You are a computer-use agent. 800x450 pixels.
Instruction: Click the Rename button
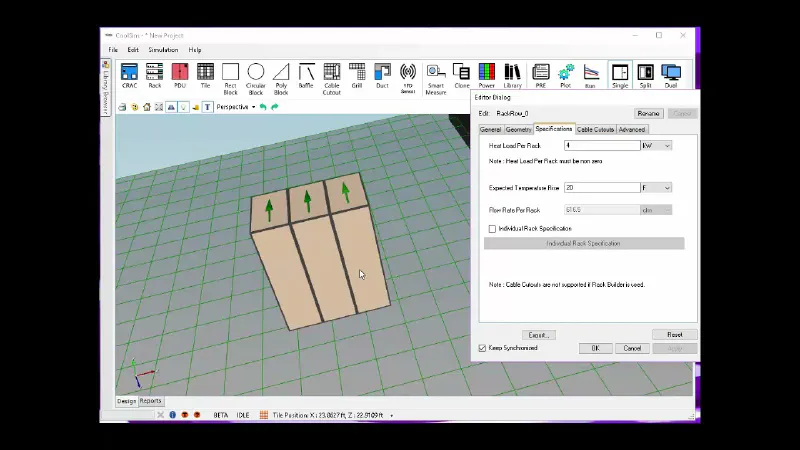pyautogui.click(x=648, y=113)
